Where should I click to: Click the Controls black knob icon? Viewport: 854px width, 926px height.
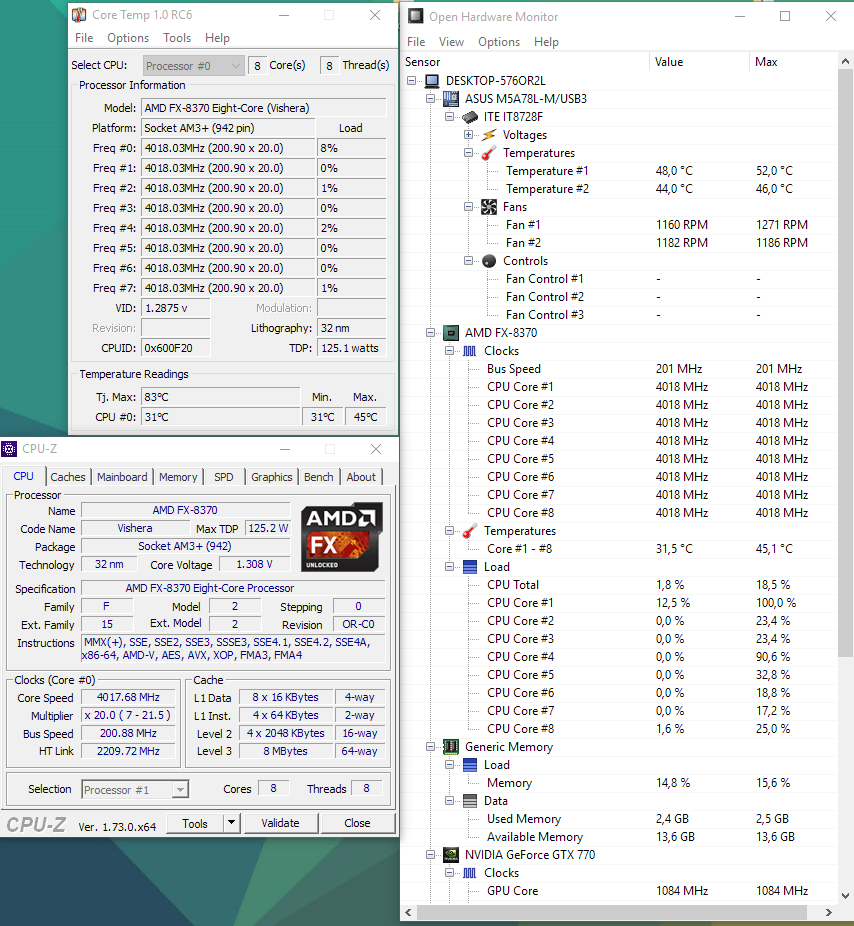pos(488,261)
